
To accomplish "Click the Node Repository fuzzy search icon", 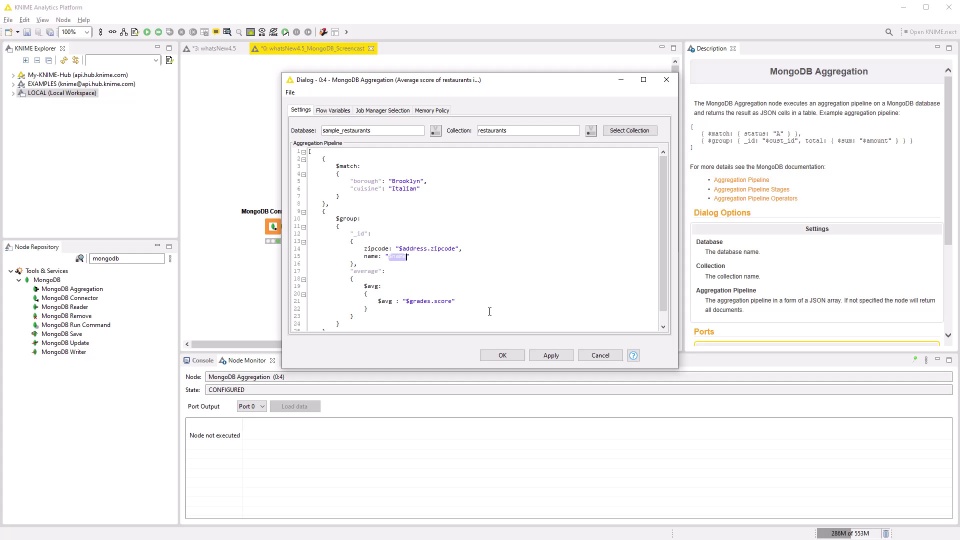I will coord(80,258).
